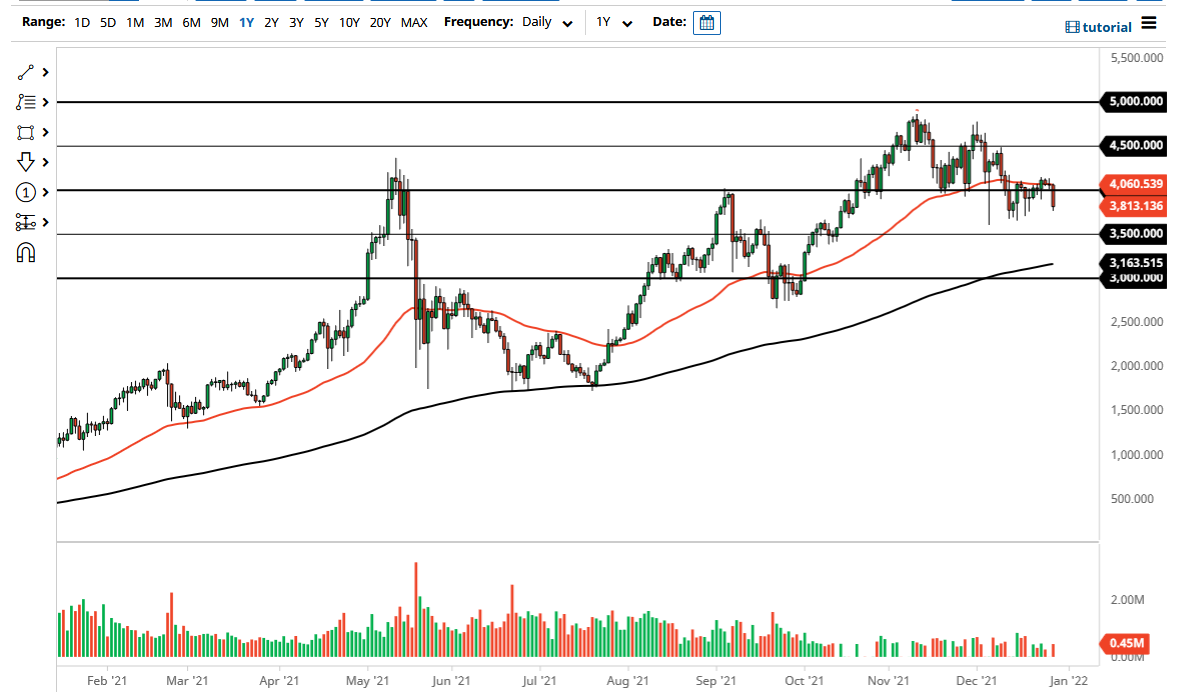The image size is (1179, 700).
Task: Click the tutorial grid icon
Action: (1073, 27)
